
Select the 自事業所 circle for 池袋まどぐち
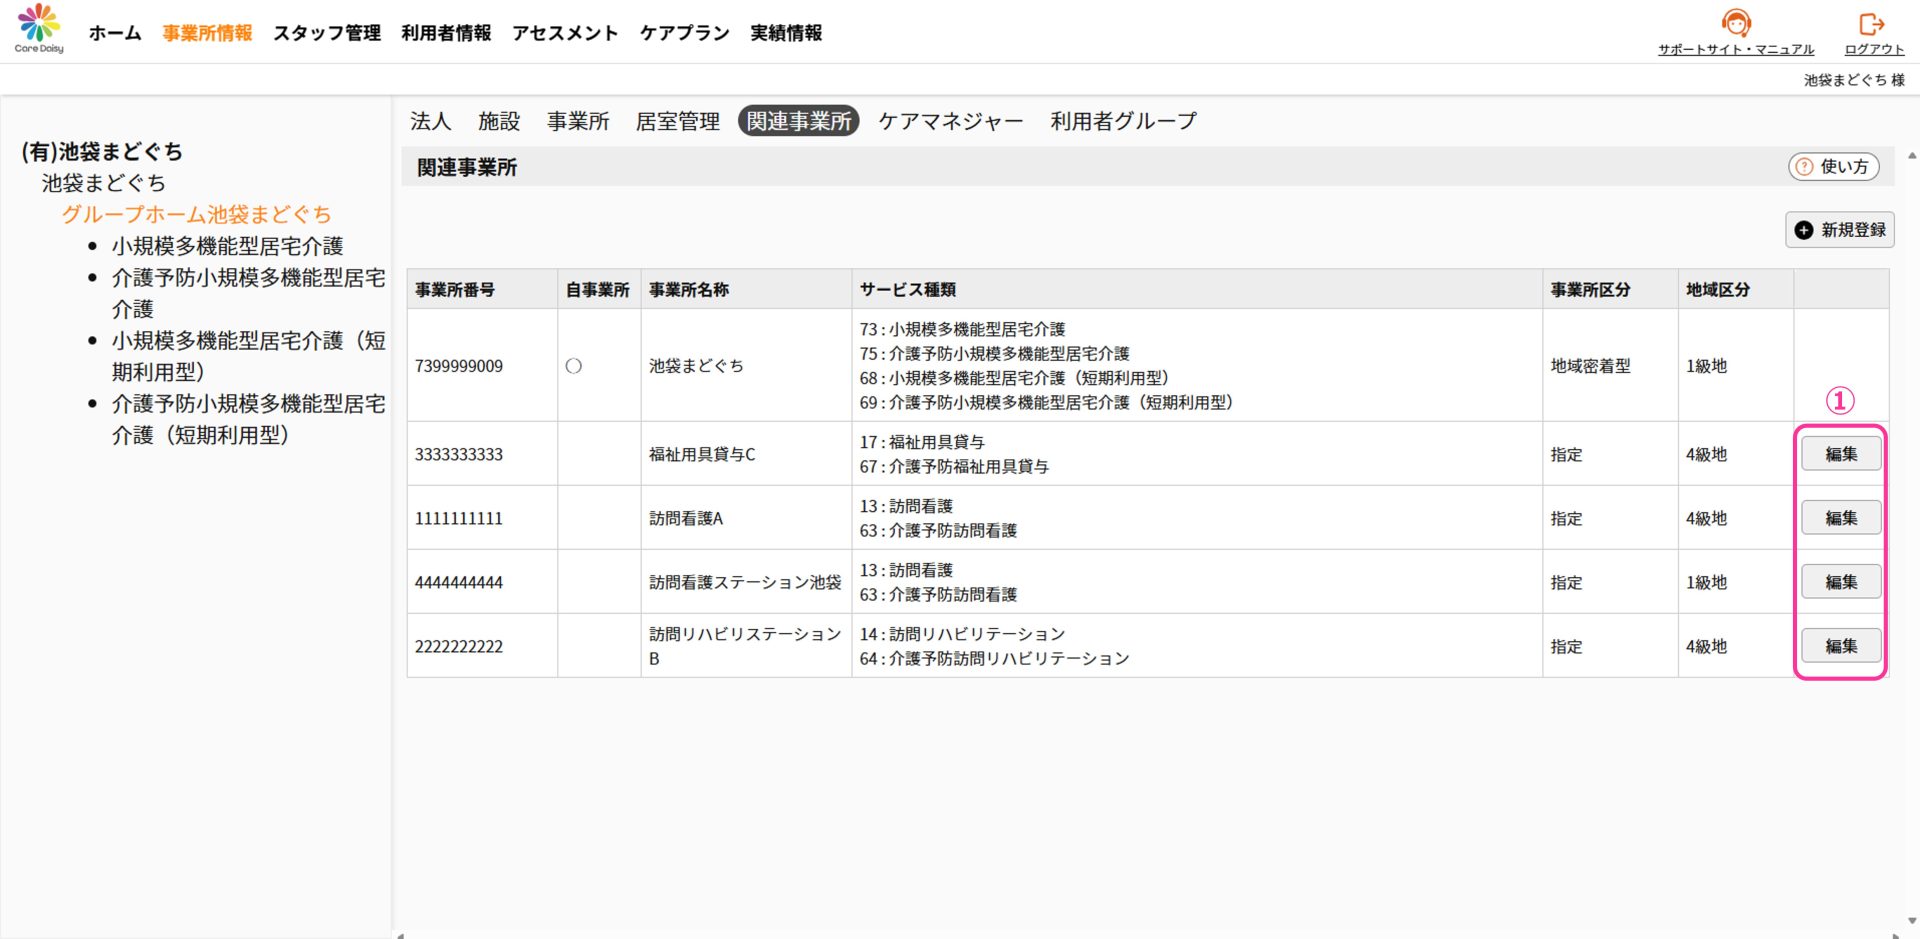573,366
